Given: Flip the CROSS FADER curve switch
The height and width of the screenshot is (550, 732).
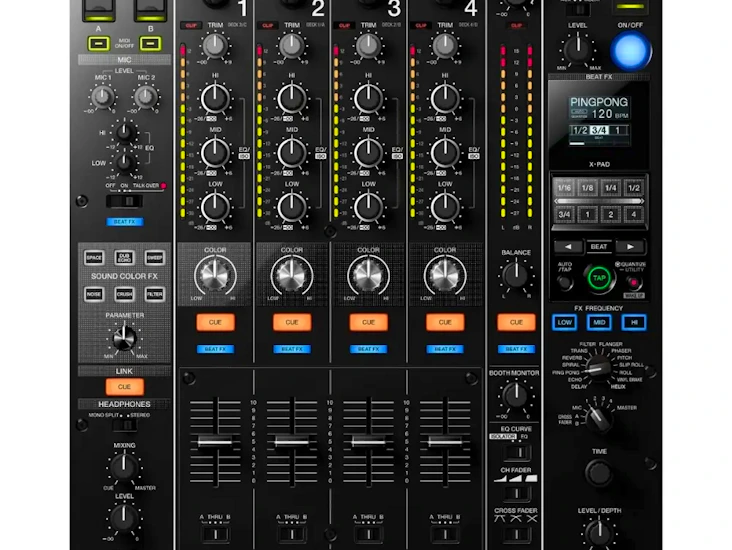Looking at the screenshot, I should point(516,534).
